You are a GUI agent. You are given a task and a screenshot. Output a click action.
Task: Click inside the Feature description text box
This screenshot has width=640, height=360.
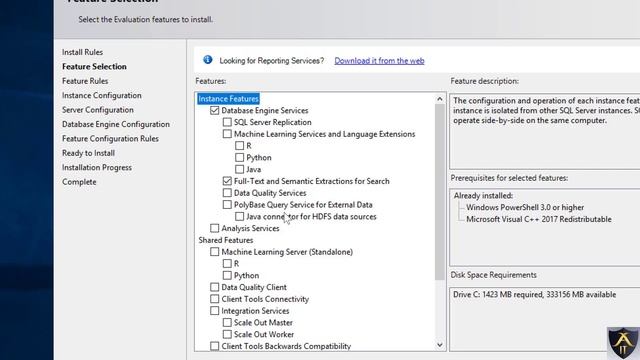pyautogui.click(x=544, y=131)
